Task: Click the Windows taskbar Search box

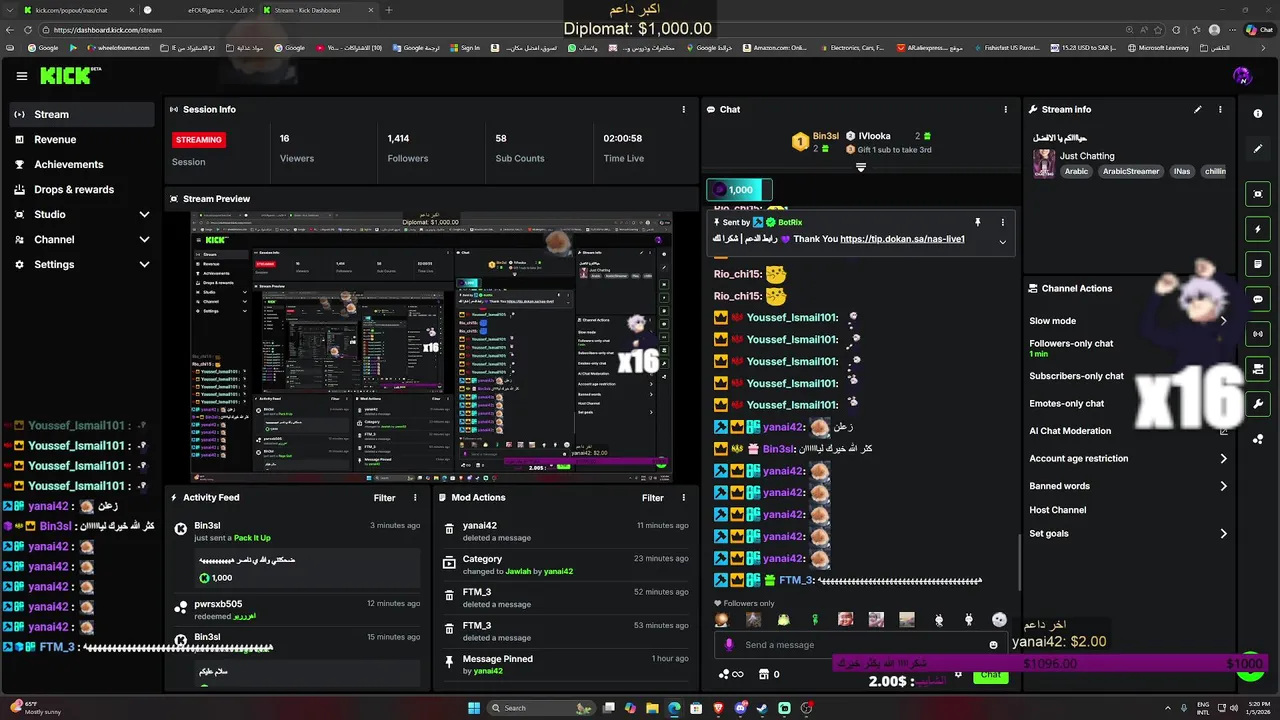Action: pos(540,708)
